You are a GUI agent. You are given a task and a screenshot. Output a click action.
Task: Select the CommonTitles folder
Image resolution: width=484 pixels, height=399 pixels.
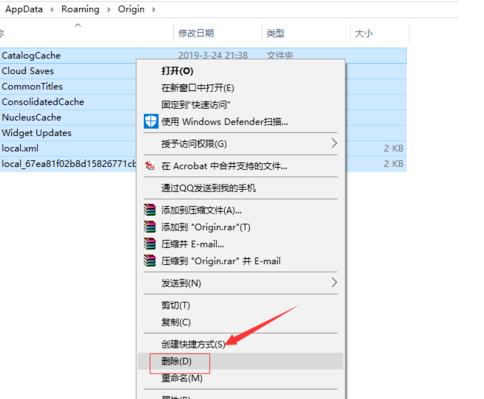tap(32, 86)
